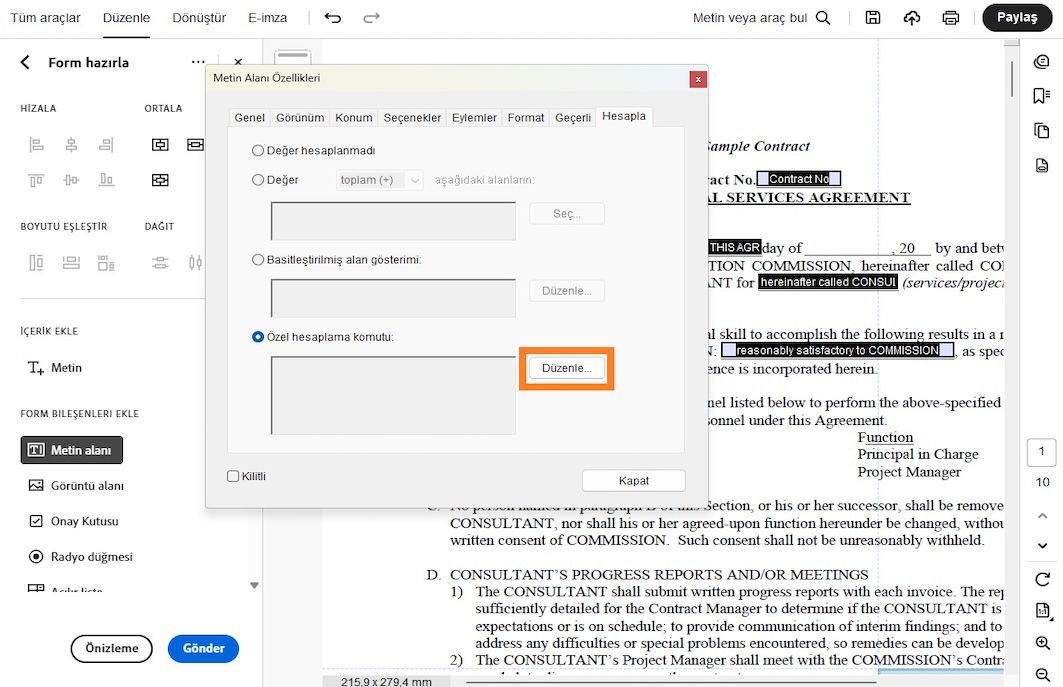
Task: Enable the Kilitli checkbox
Action: (233, 476)
